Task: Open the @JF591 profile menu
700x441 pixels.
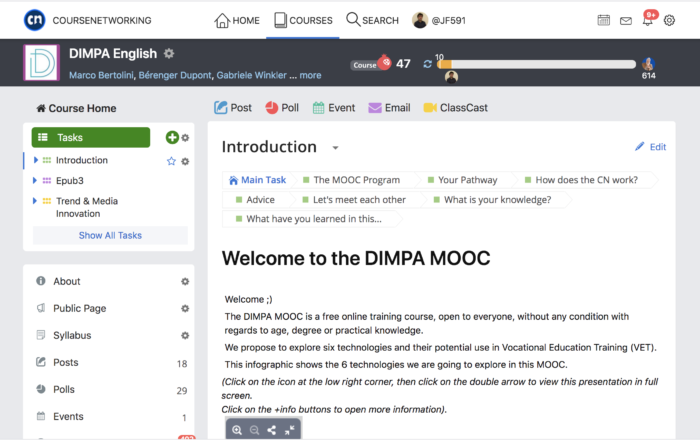Action: (x=439, y=21)
